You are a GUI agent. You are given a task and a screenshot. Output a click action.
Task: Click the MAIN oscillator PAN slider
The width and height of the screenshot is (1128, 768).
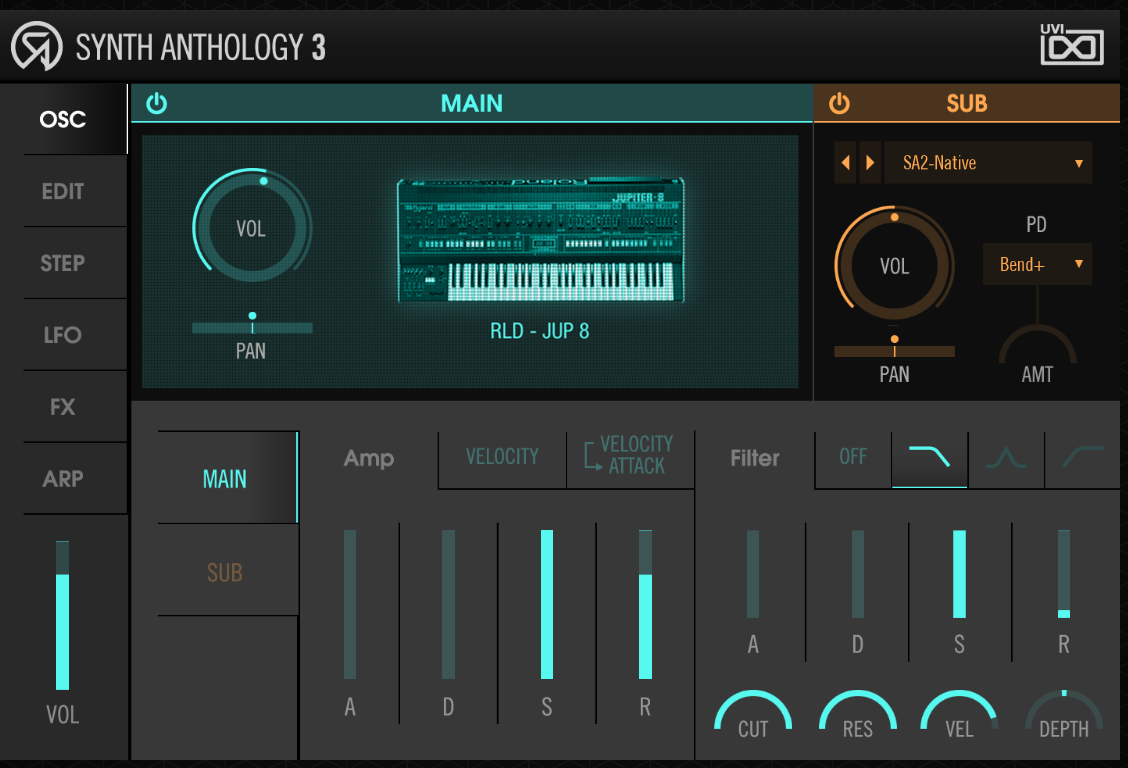252,327
